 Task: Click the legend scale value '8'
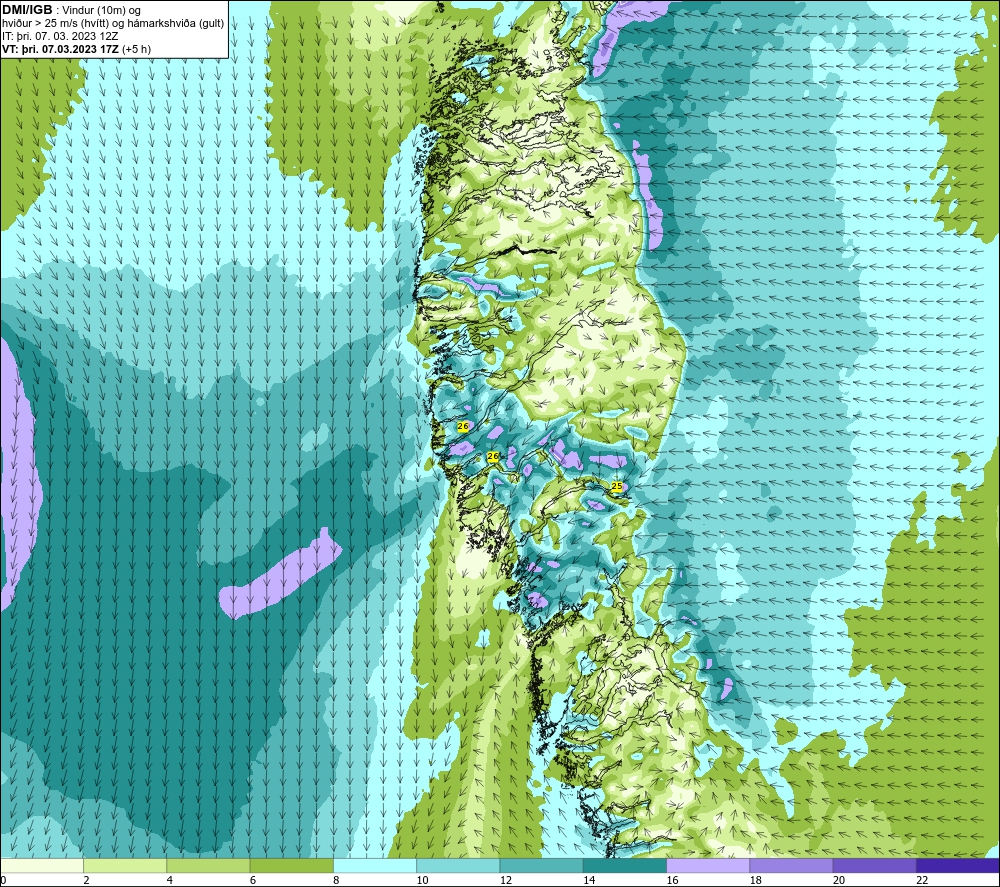point(336,880)
